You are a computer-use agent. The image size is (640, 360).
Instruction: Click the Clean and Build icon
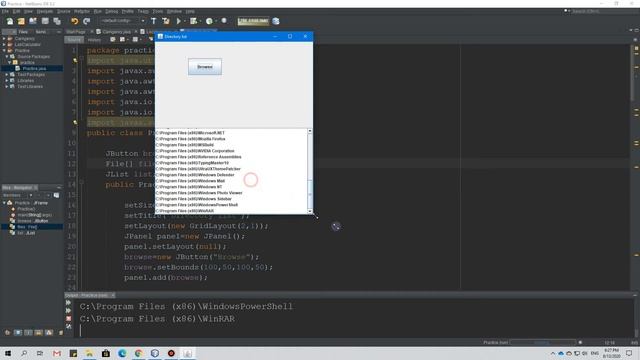(166, 21)
